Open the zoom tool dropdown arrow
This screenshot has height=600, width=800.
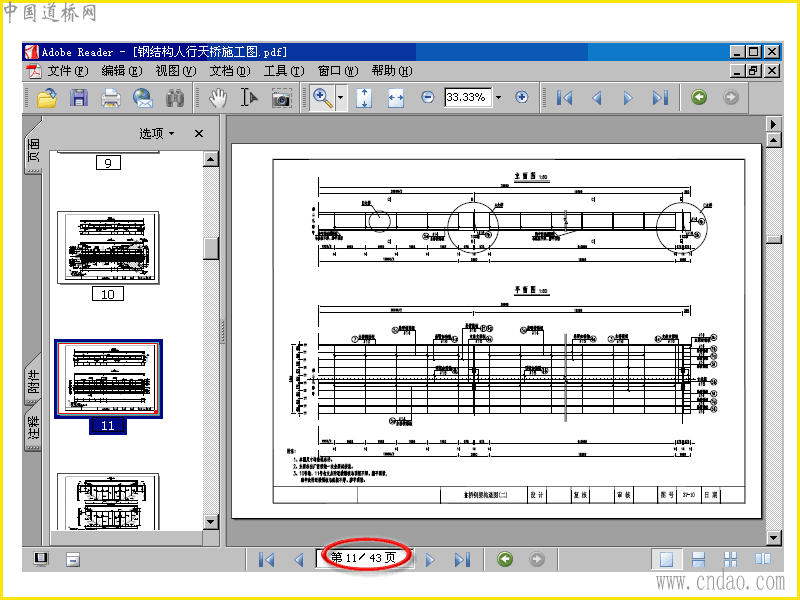coord(341,98)
